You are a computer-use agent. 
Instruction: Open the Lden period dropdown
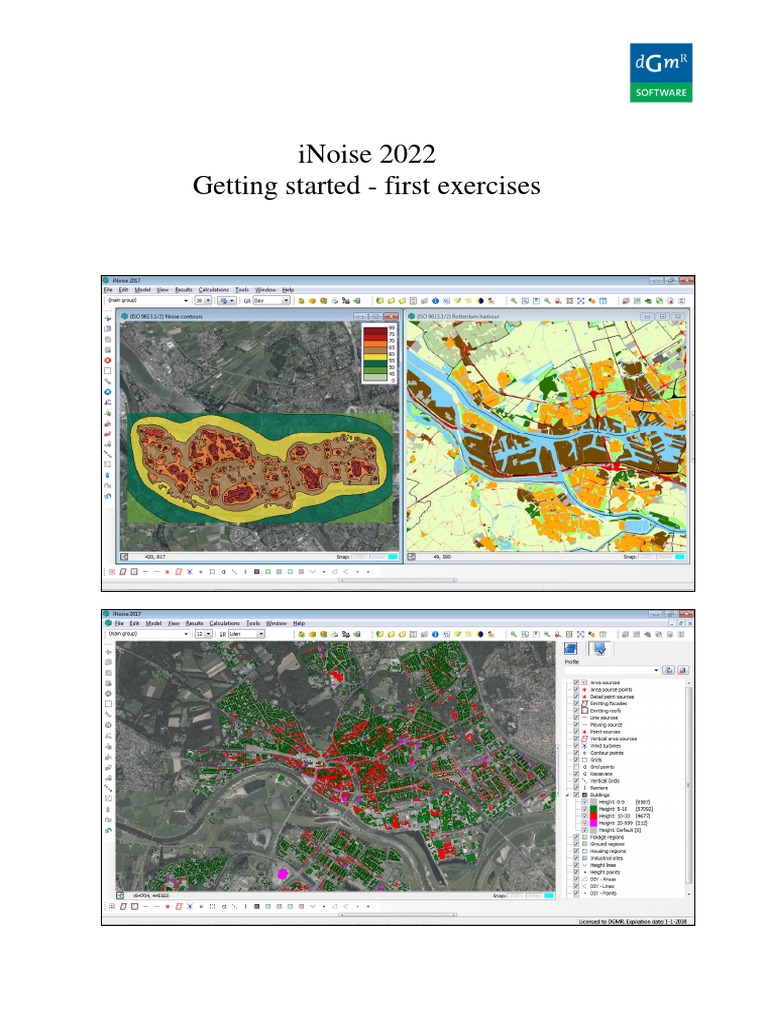[x=246, y=634]
